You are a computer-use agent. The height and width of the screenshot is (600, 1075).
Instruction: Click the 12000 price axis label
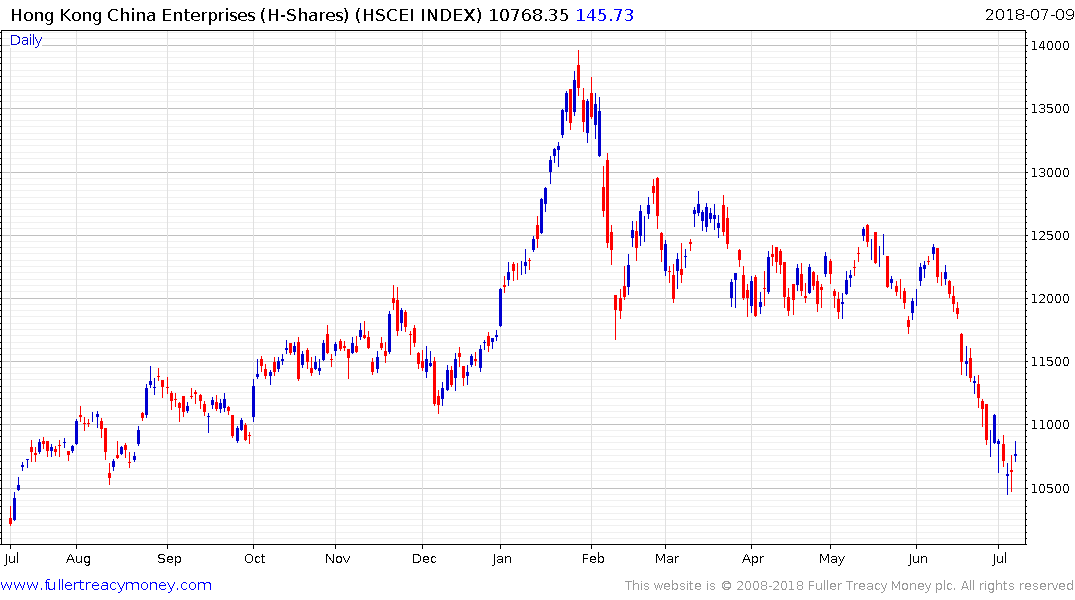1050,299
